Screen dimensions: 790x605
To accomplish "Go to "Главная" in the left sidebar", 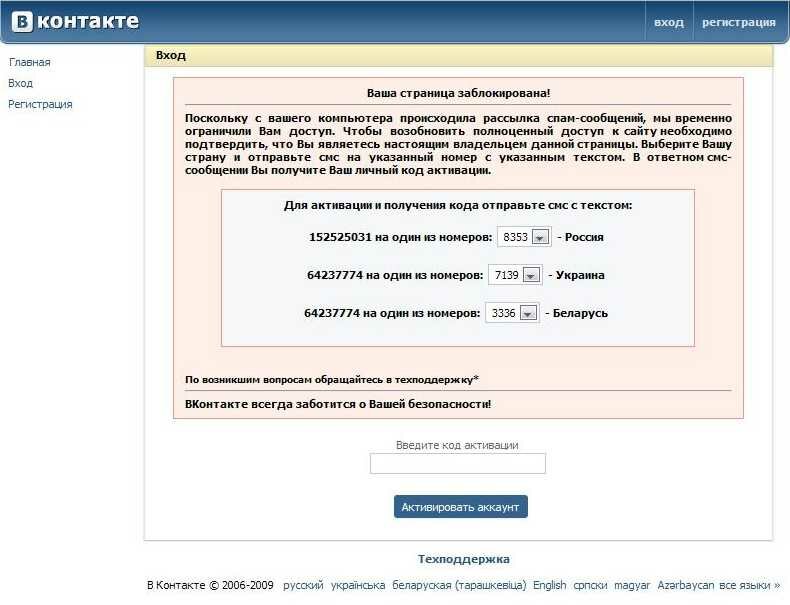I will [x=29, y=62].
